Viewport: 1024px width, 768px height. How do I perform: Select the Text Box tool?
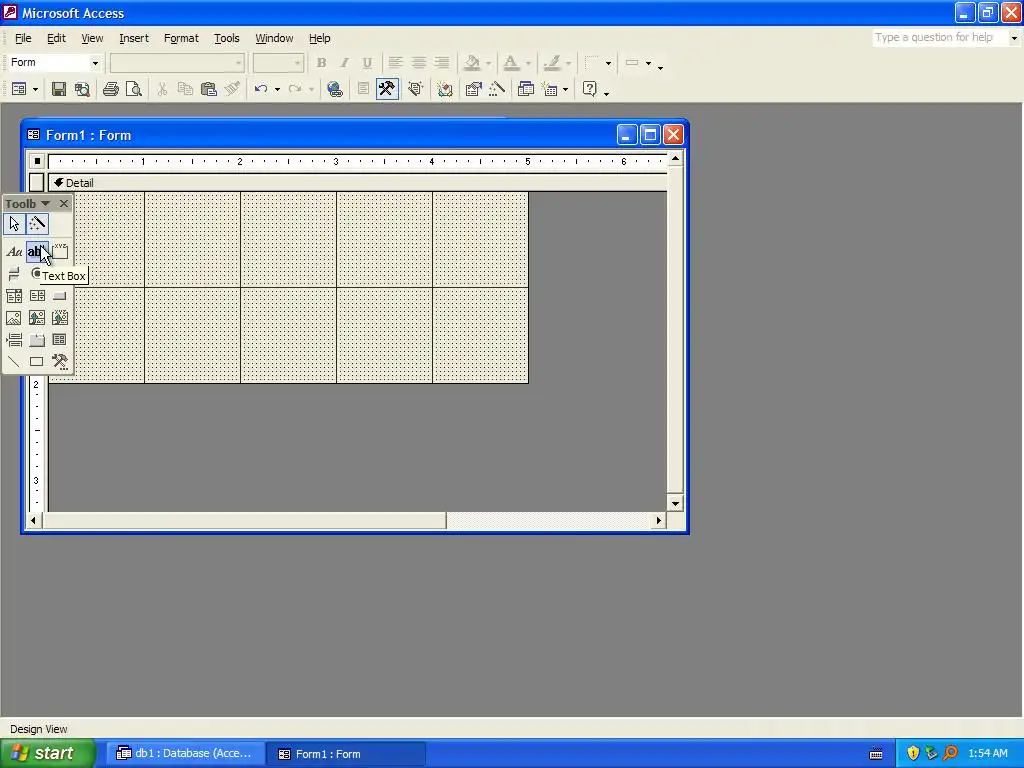pyautogui.click(x=37, y=251)
